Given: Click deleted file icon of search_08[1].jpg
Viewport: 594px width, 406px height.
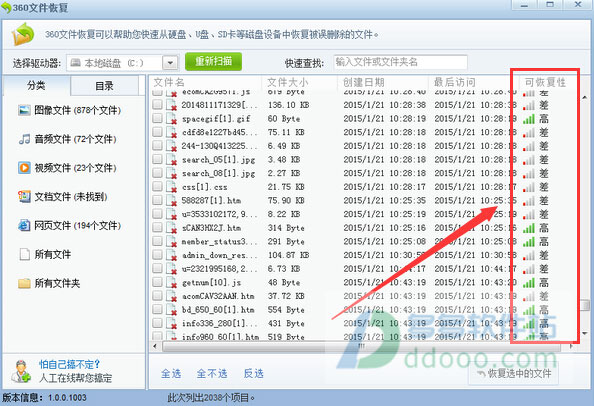Looking at the screenshot, I should point(172,173).
